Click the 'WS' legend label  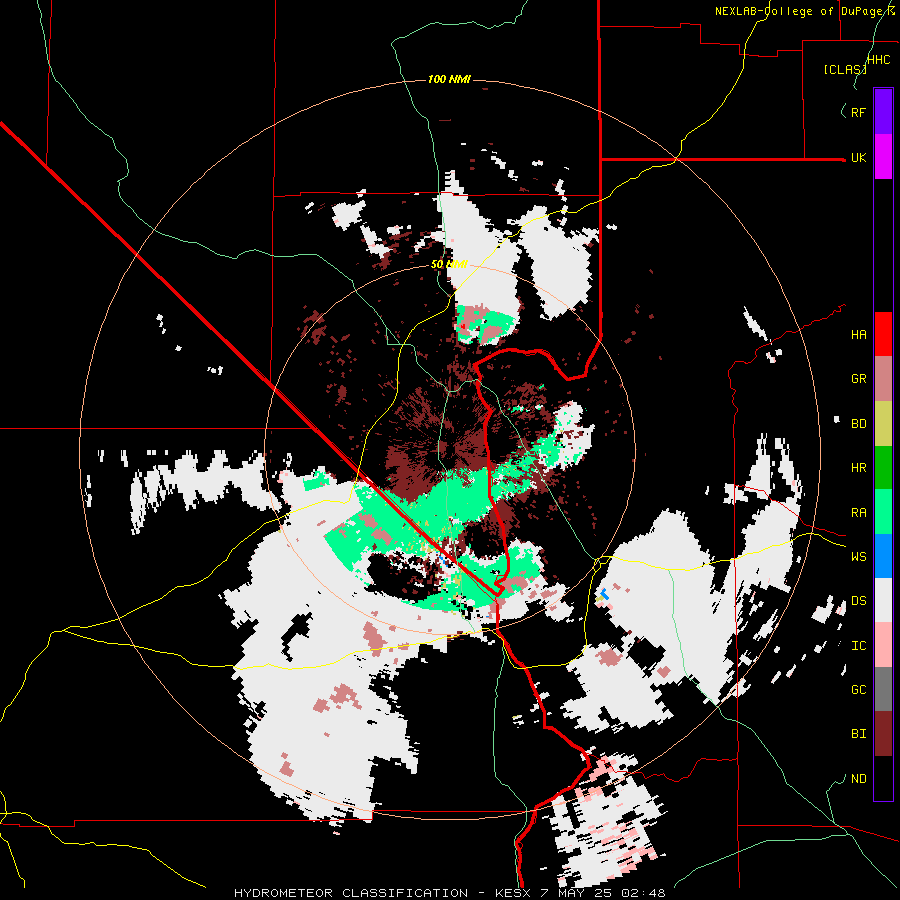[858, 557]
